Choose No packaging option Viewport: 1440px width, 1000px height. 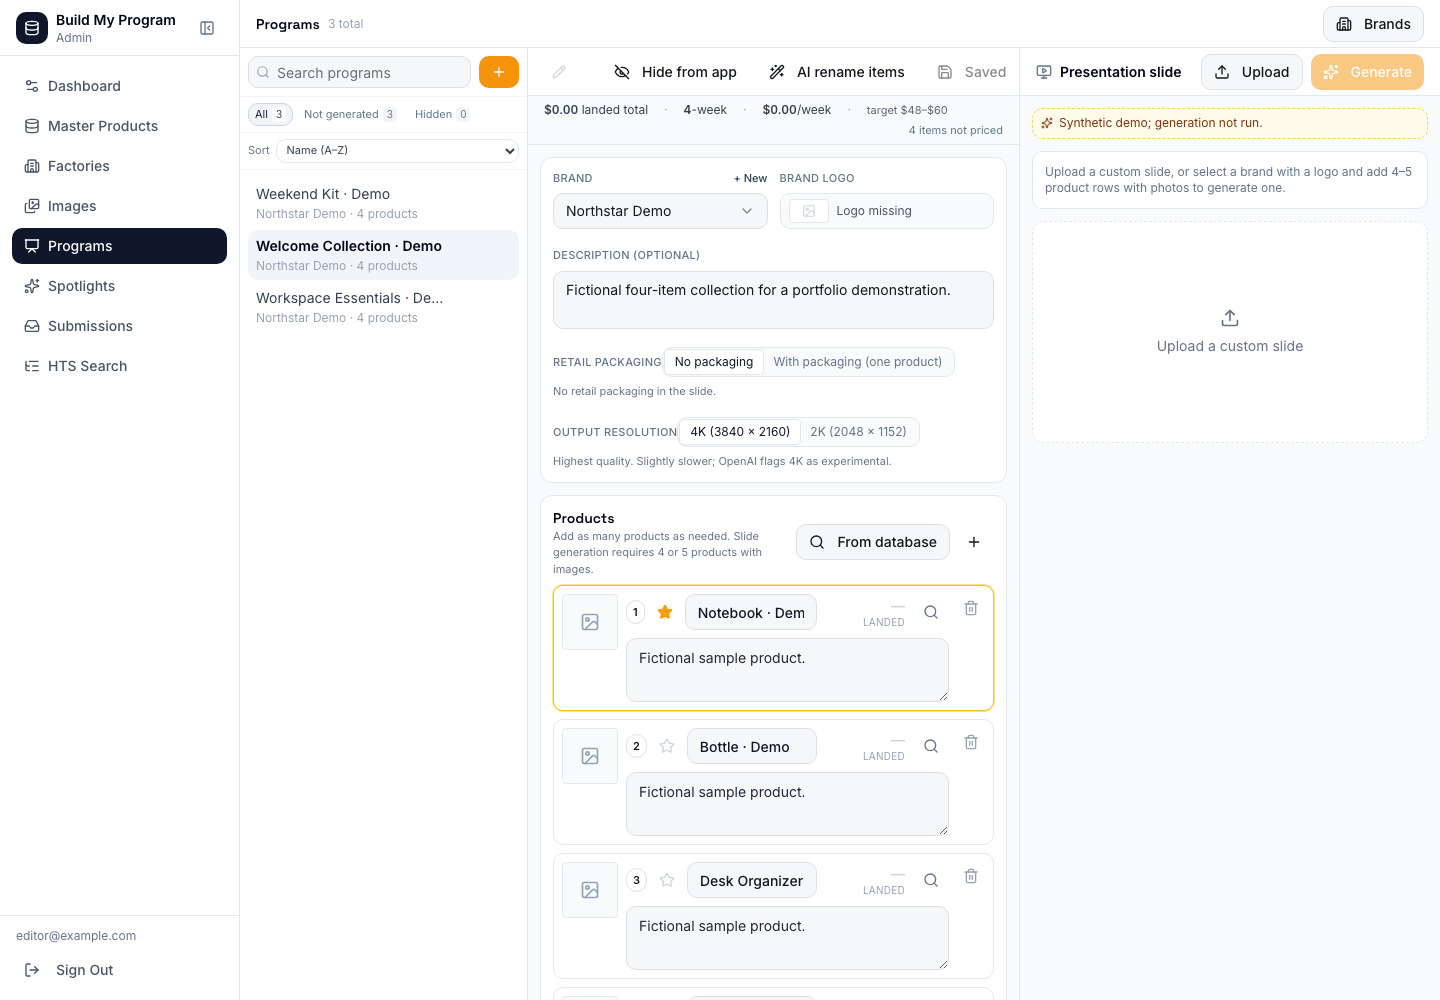(714, 362)
